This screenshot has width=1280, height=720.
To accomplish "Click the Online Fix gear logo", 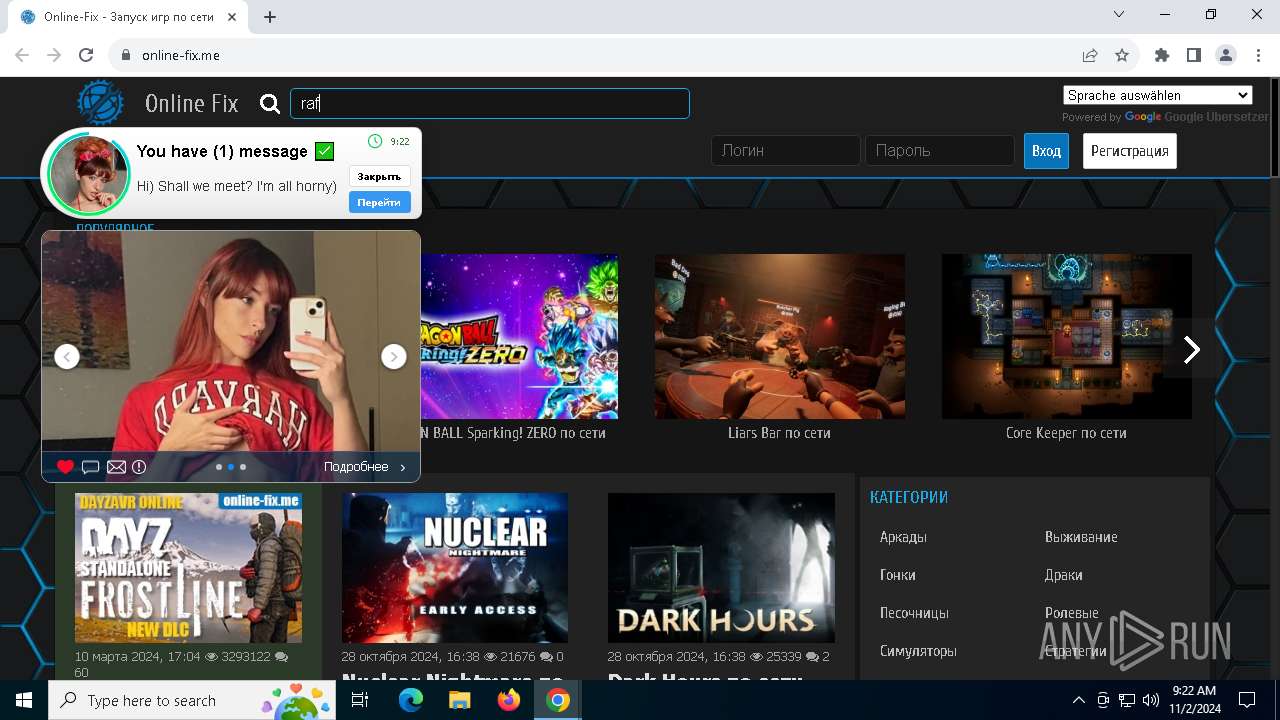I will click(x=101, y=103).
